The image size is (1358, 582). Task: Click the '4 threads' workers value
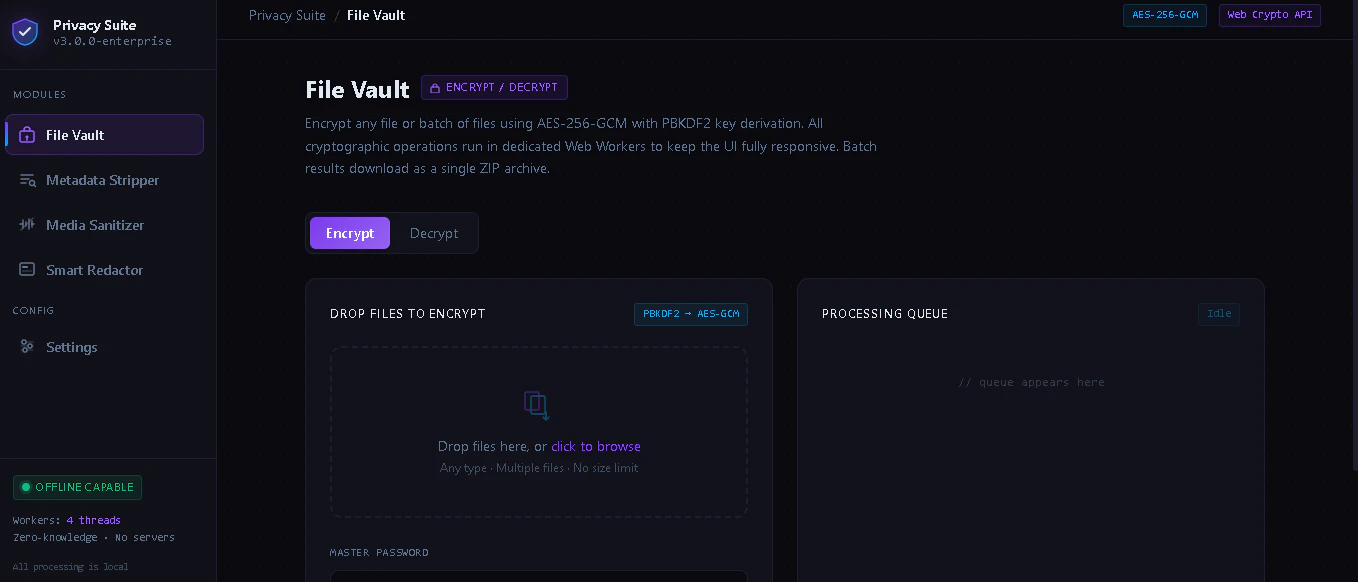pos(93,520)
